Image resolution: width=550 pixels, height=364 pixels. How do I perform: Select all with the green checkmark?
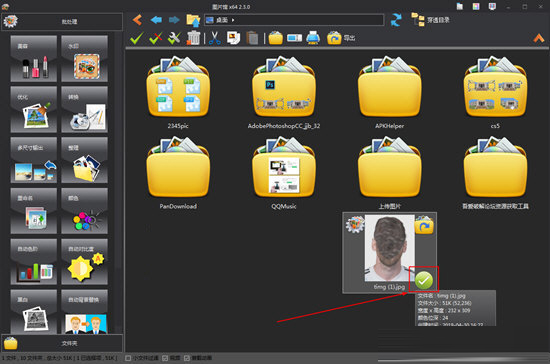pos(137,38)
